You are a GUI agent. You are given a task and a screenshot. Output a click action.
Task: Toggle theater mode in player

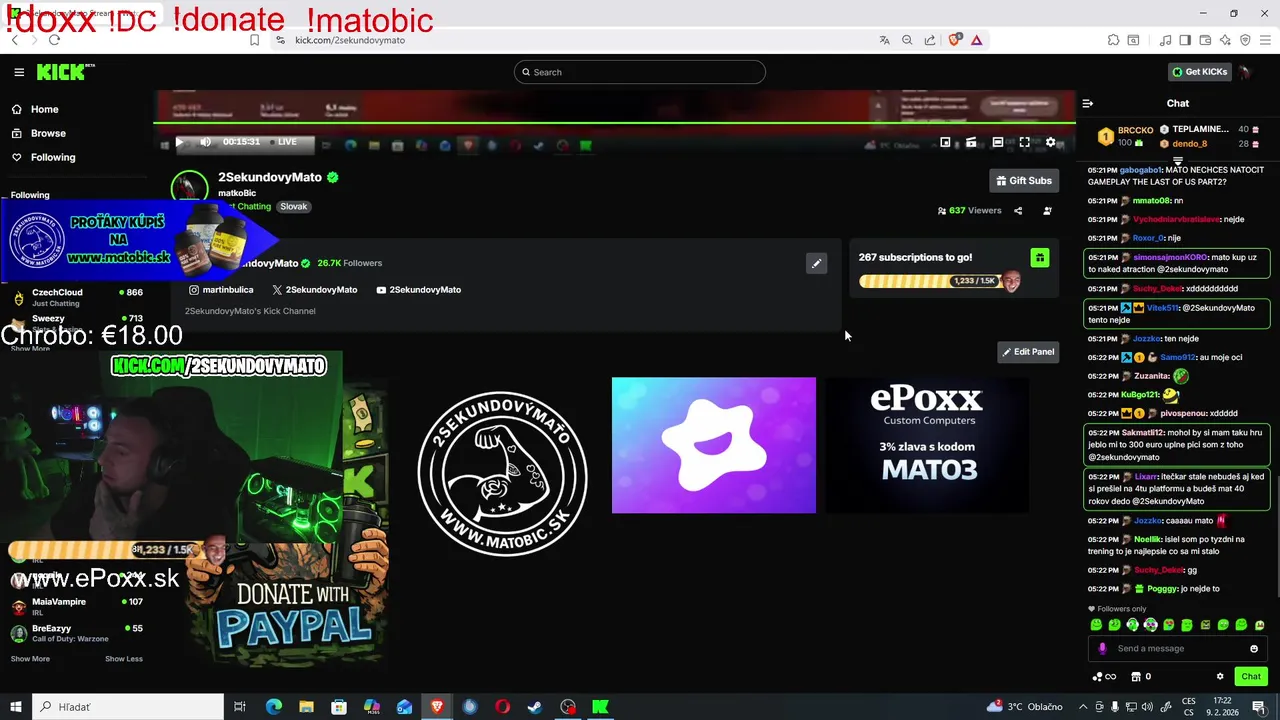pyautogui.click(x=997, y=142)
